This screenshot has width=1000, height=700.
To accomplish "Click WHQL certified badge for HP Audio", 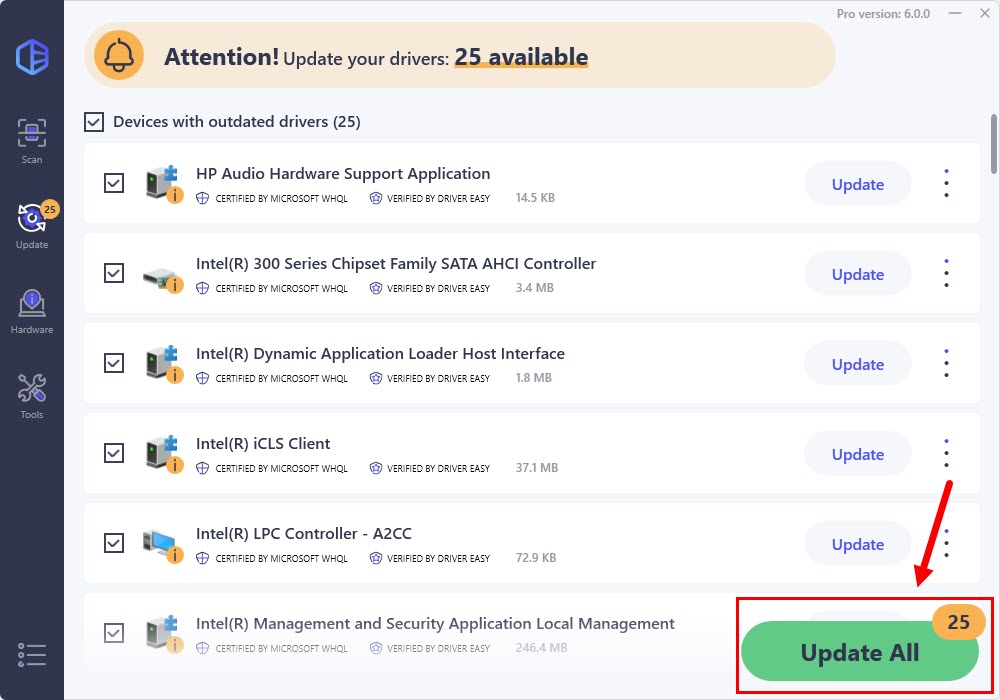I will 272,198.
